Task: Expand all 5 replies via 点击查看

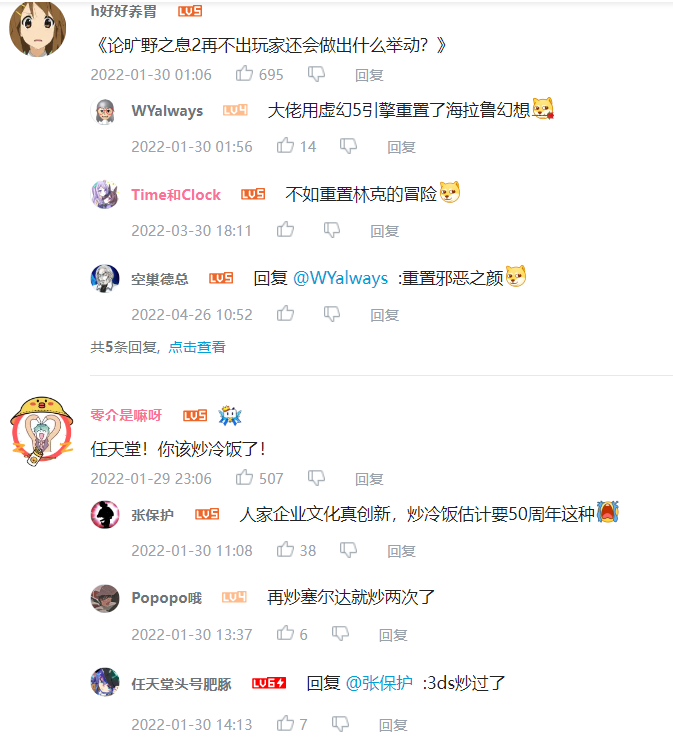Action: point(197,347)
